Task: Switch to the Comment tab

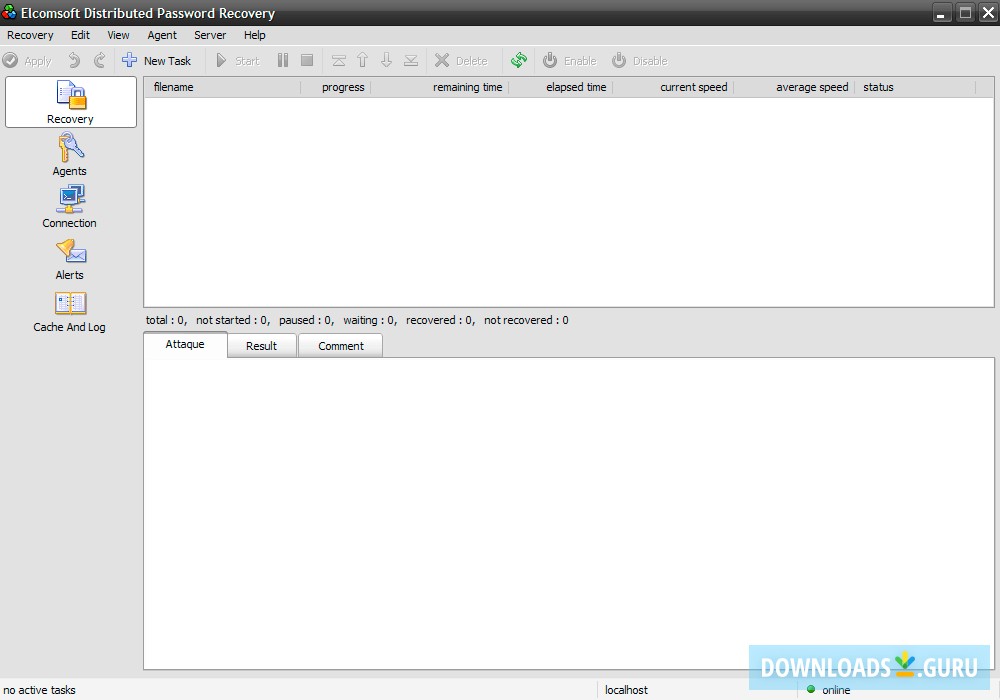Action: pyautogui.click(x=341, y=346)
